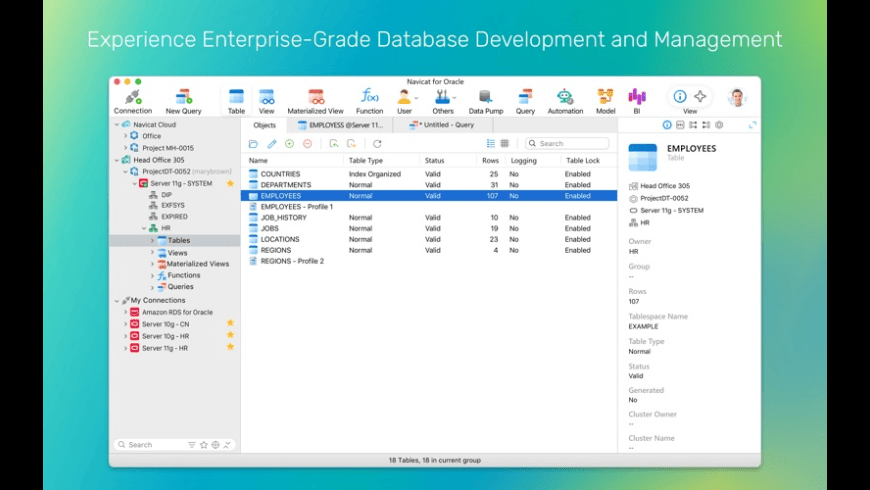Viewport: 870px width, 490px height.
Task: Toggle favorite star on Server 11g - HR
Action: [x=230, y=347]
